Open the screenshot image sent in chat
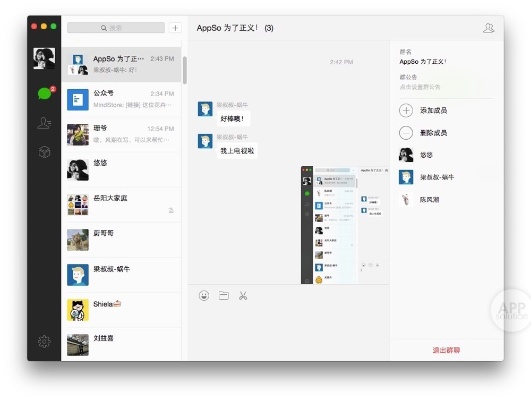The image size is (531, 400). [x=345, y=225]
